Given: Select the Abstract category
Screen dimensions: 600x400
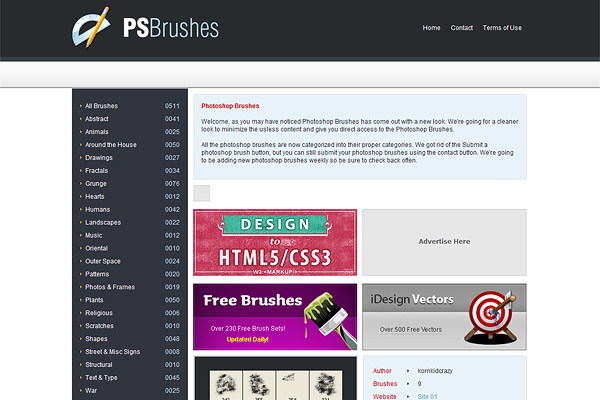Looking at the screenshot, I should coord(97,119).
